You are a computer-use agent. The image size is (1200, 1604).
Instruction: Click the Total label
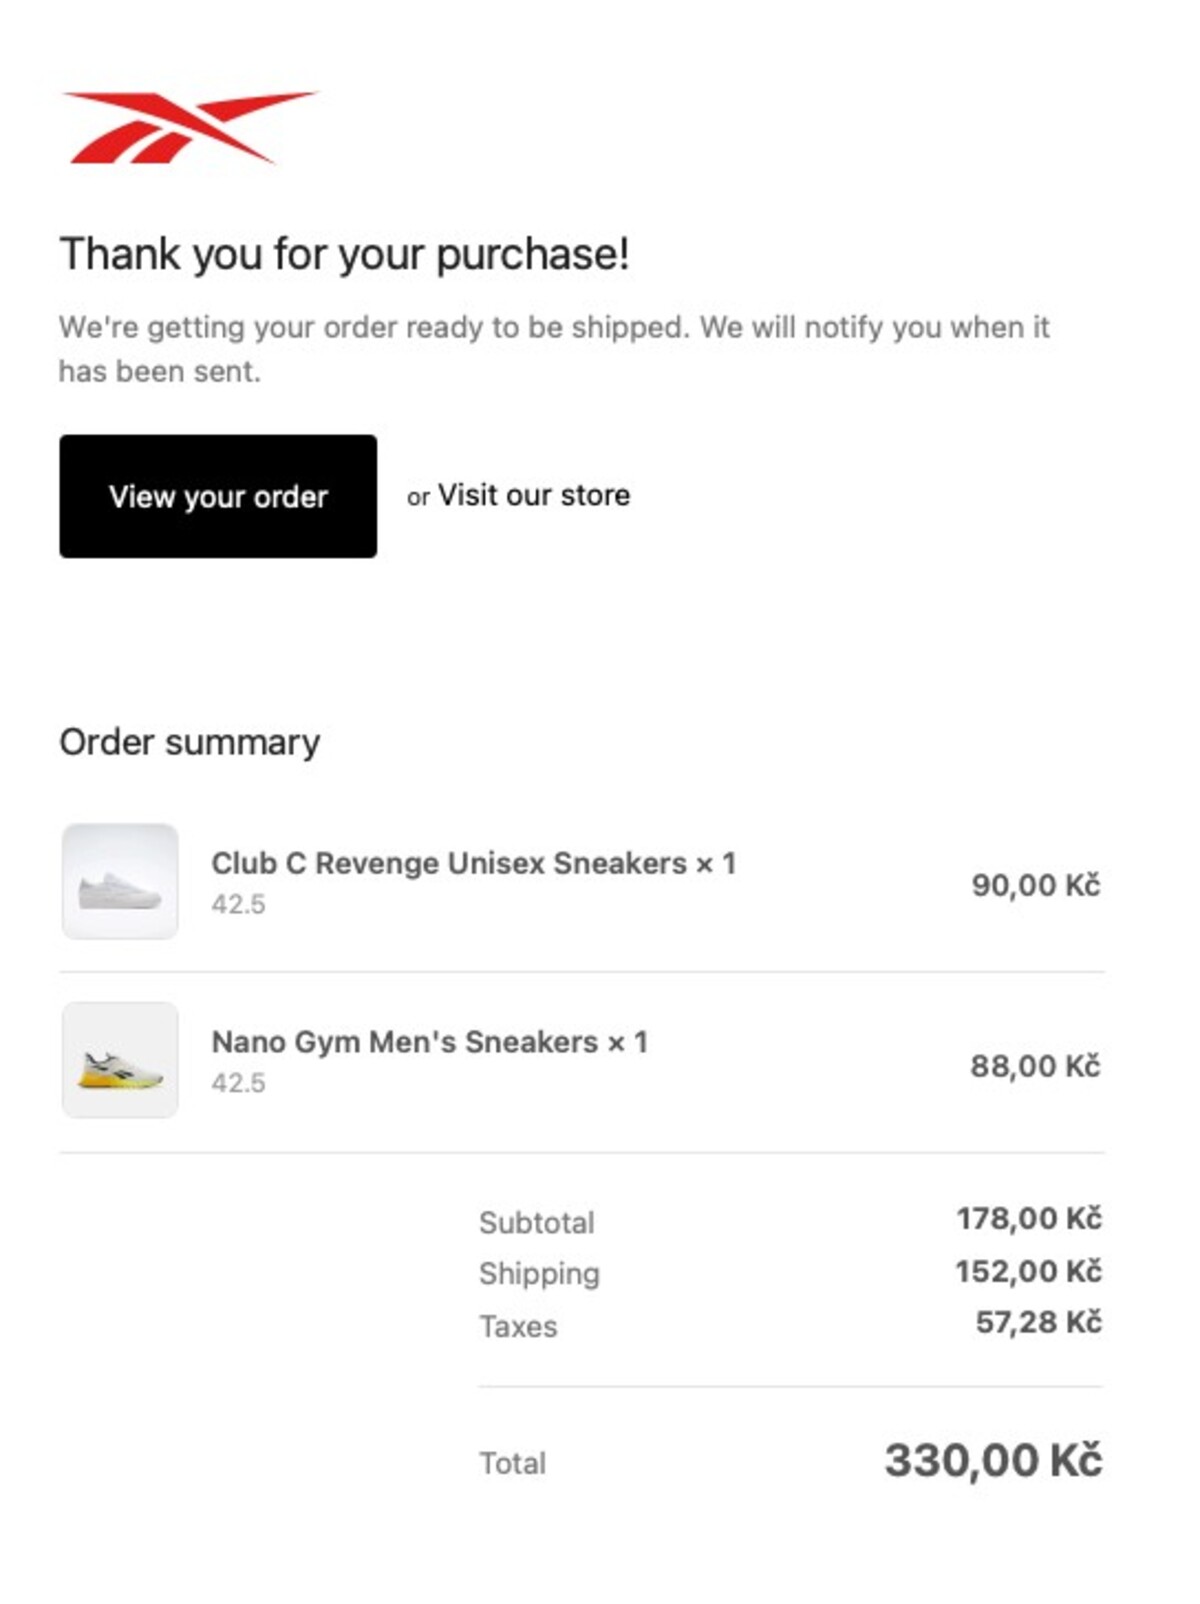(x=512, y=1463)
